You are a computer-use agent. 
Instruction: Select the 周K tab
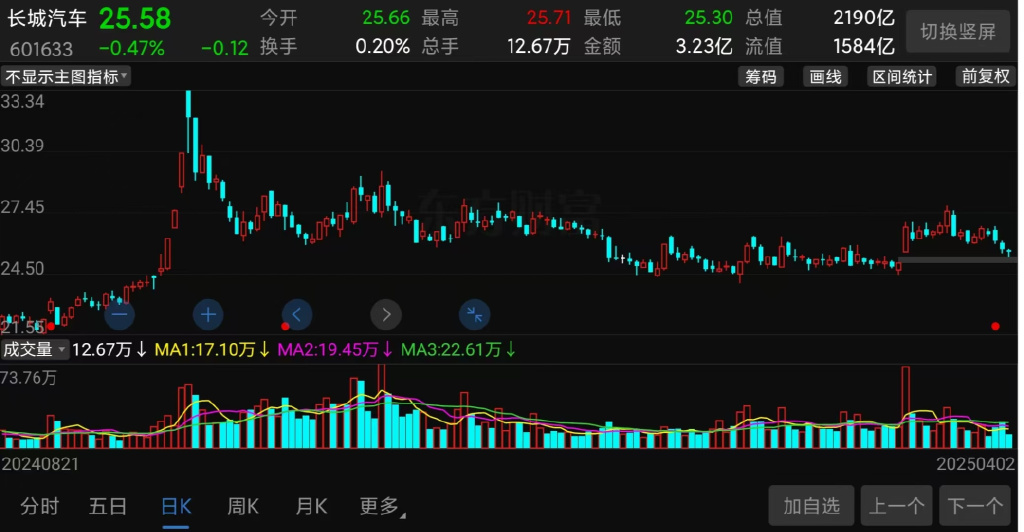[242, 506]
